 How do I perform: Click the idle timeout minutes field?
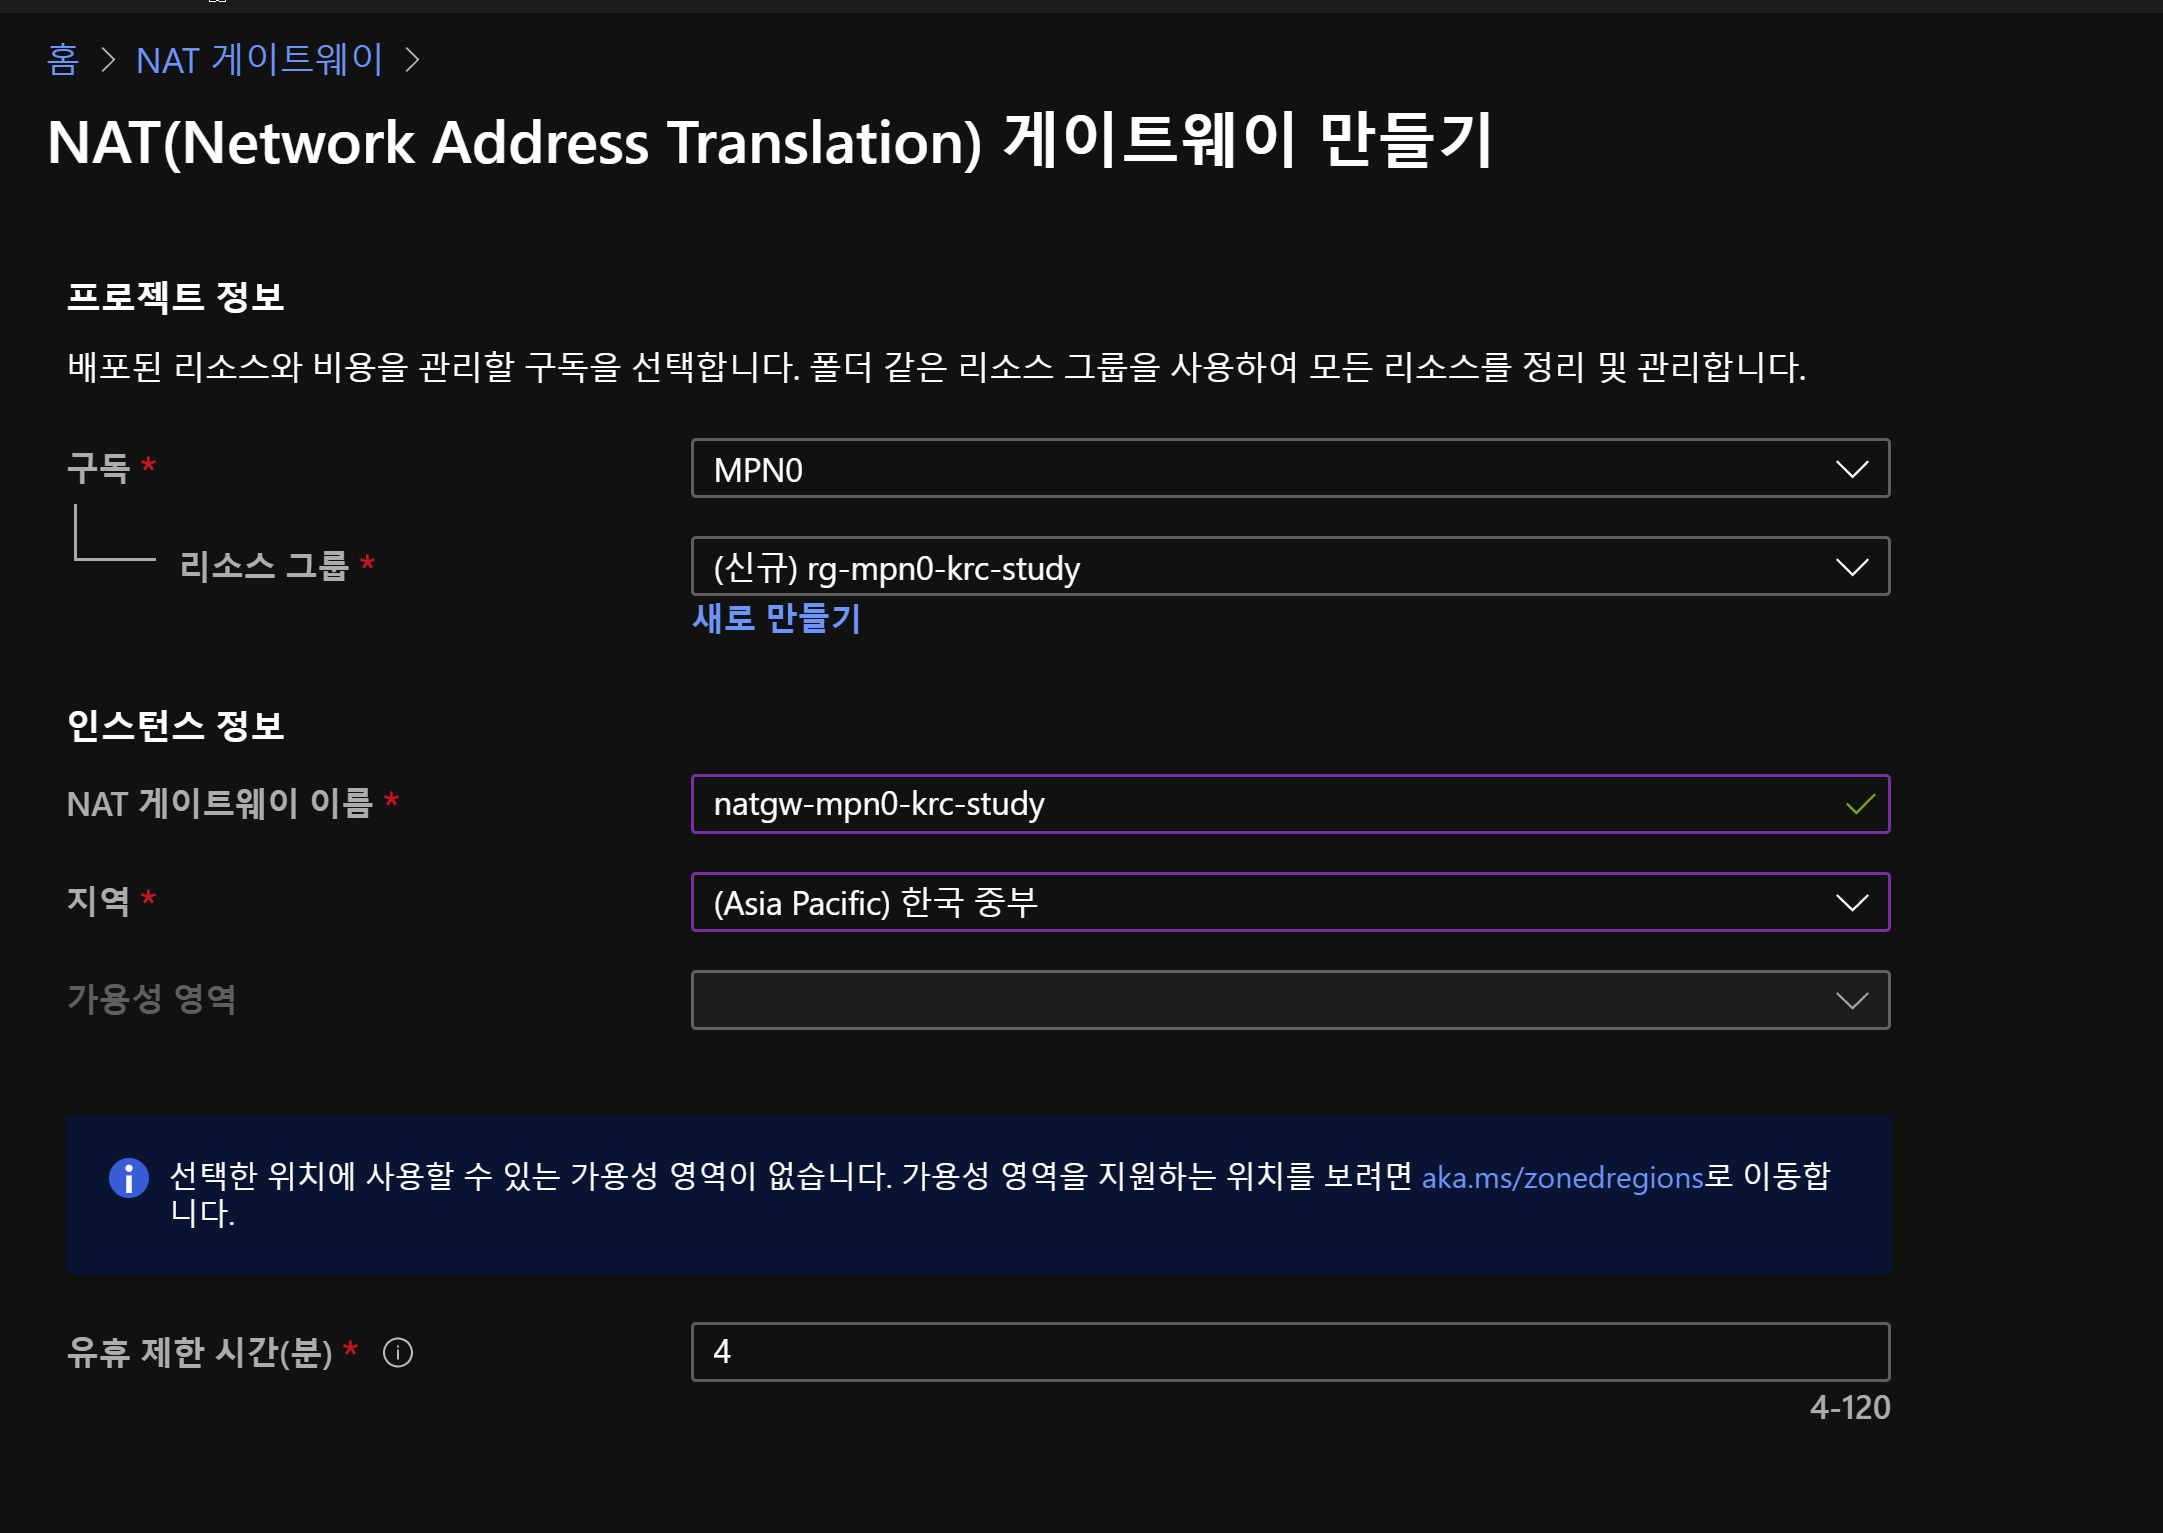pos(1289,1352)
